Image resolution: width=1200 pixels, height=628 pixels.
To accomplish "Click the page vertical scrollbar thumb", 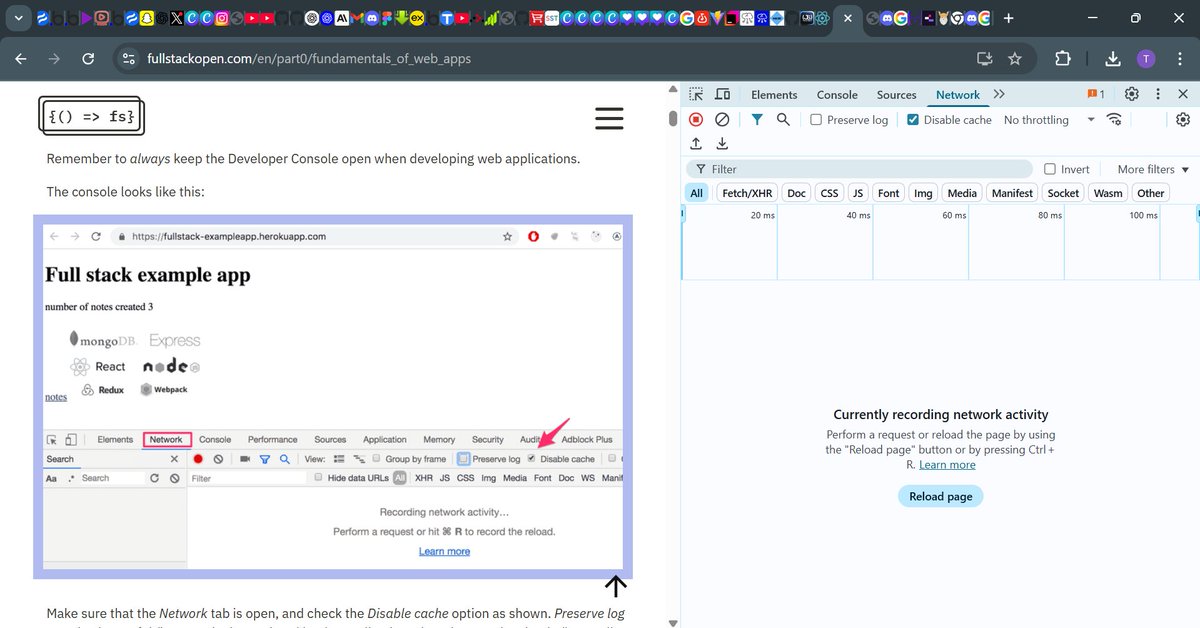I will coord(673,118).
